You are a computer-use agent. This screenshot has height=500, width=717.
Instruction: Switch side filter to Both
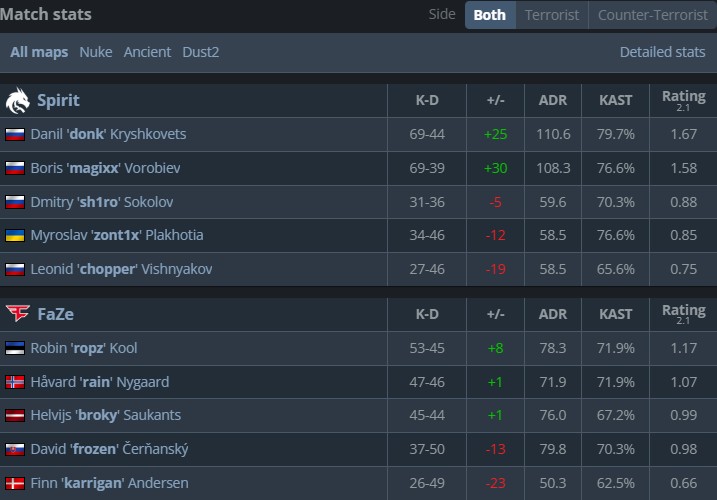490,15
